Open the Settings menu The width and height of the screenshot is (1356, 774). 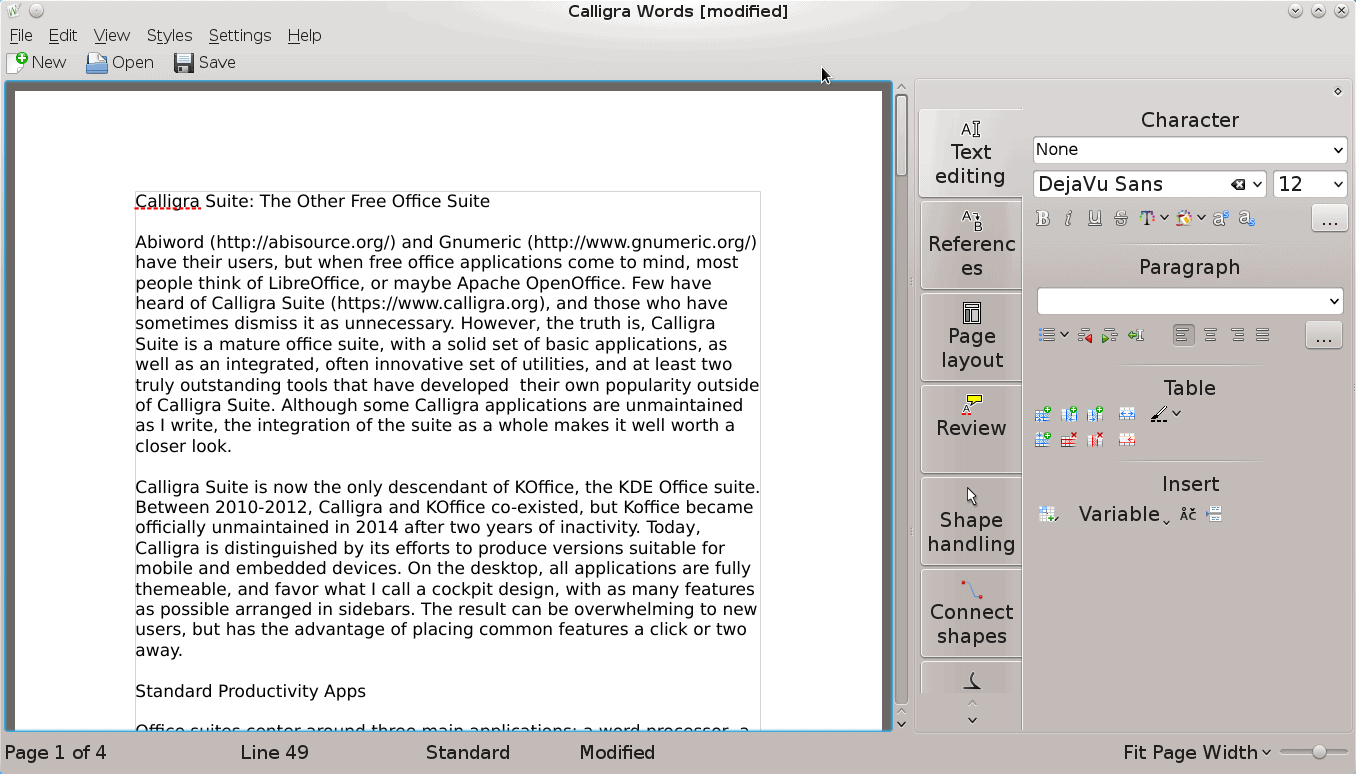240,35
